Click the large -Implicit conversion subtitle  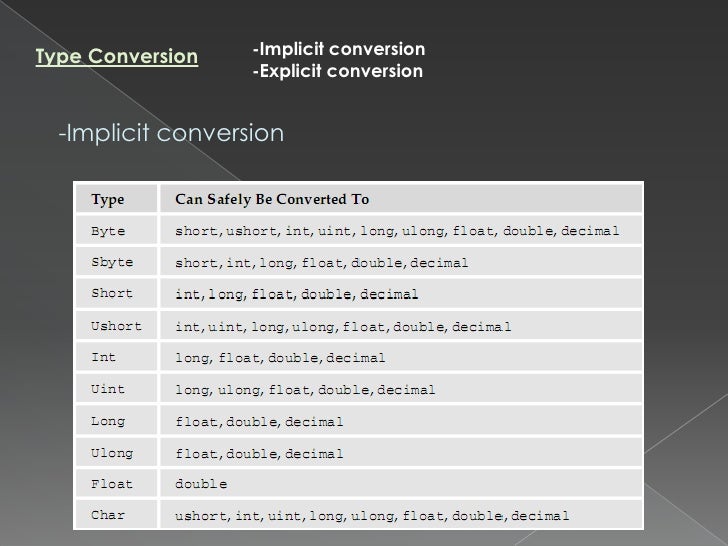(x=171, y=133)
